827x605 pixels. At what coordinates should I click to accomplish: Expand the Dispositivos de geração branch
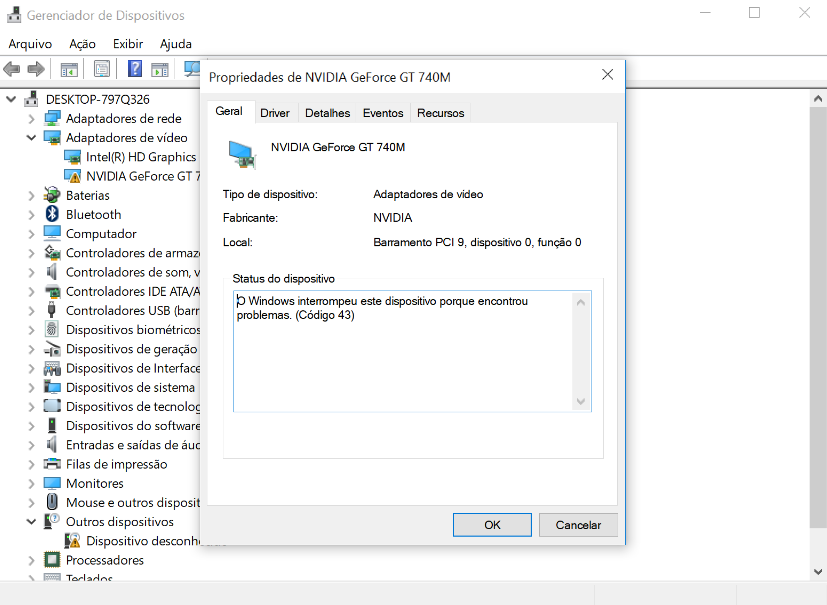[x=32, y=349]
